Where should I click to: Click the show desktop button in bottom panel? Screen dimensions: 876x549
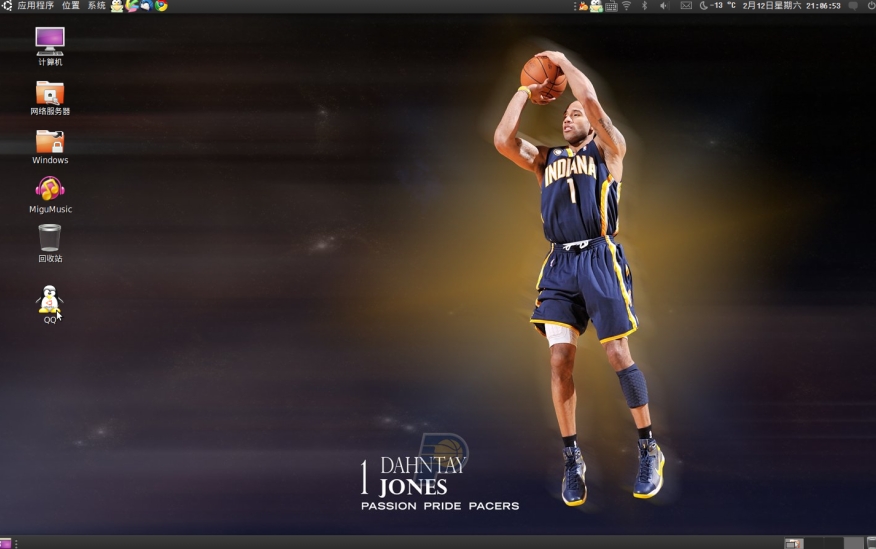[6, 543]
